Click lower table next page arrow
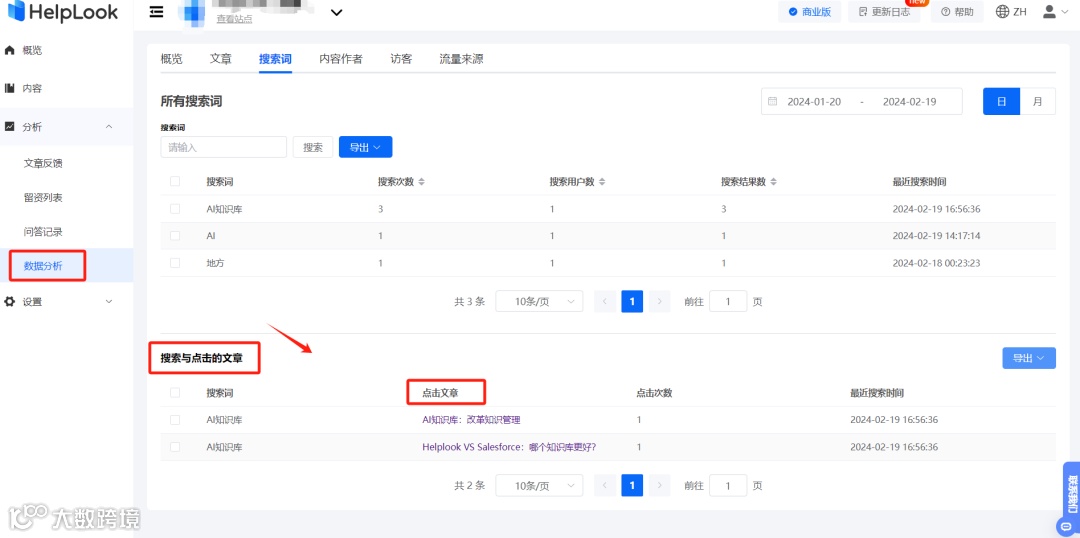This screenshot has height=538, width=1080. (x=660, y=485)
